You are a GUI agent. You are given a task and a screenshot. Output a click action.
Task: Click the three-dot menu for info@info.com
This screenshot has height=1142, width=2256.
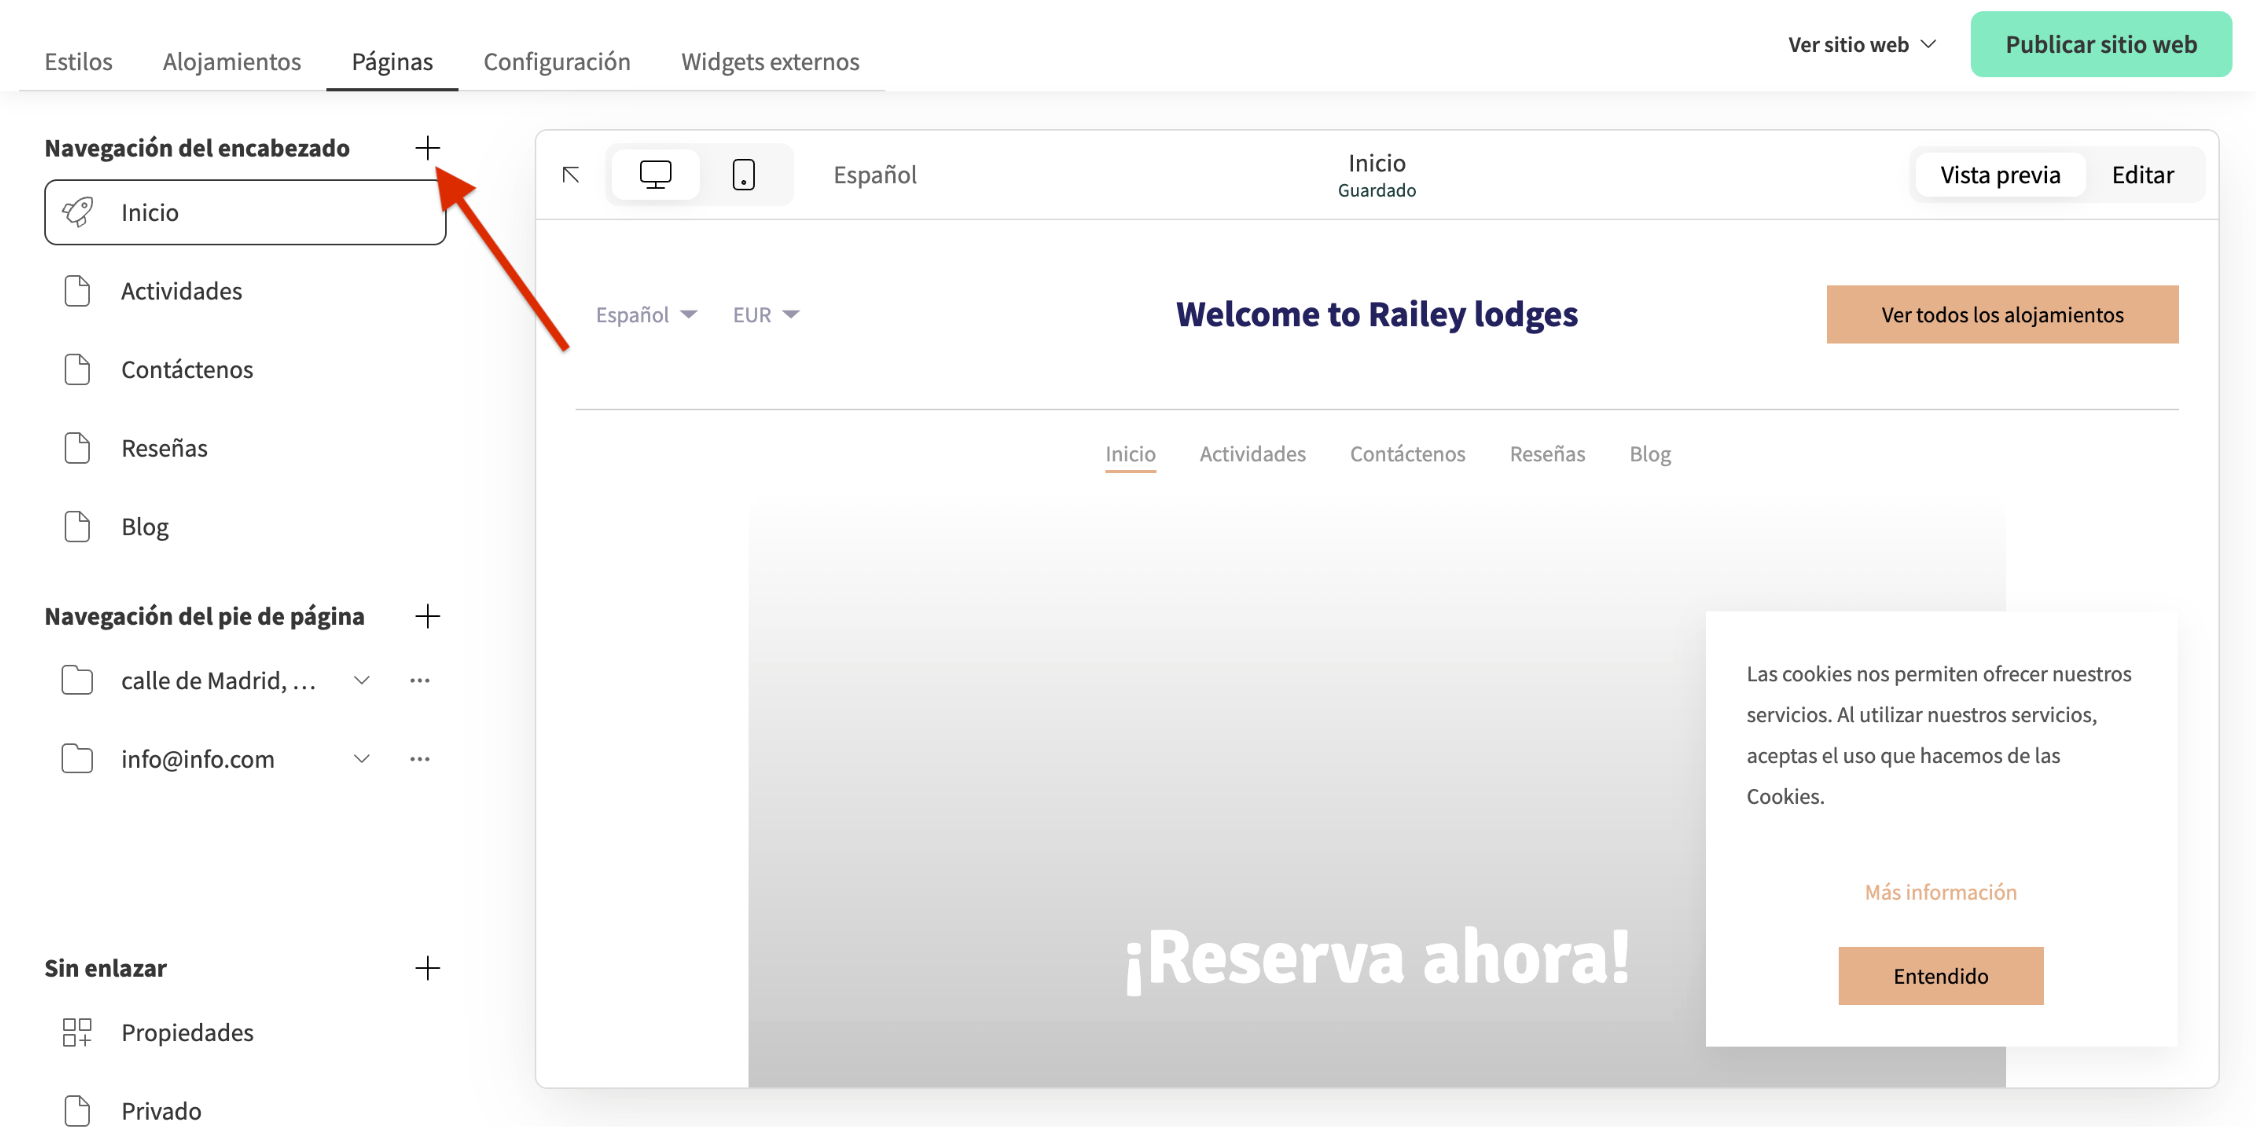pyautogui.click(x=420, y=758)
